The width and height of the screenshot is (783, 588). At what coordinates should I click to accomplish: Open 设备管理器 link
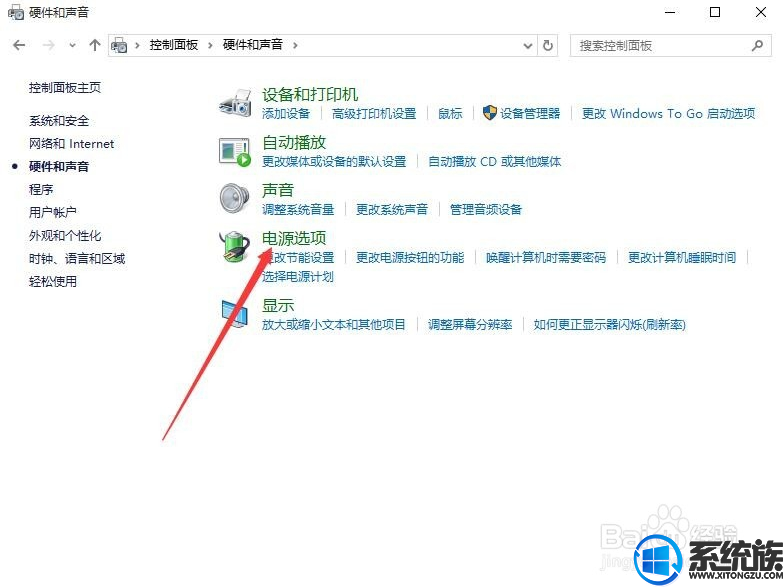[x=530, y=113]
